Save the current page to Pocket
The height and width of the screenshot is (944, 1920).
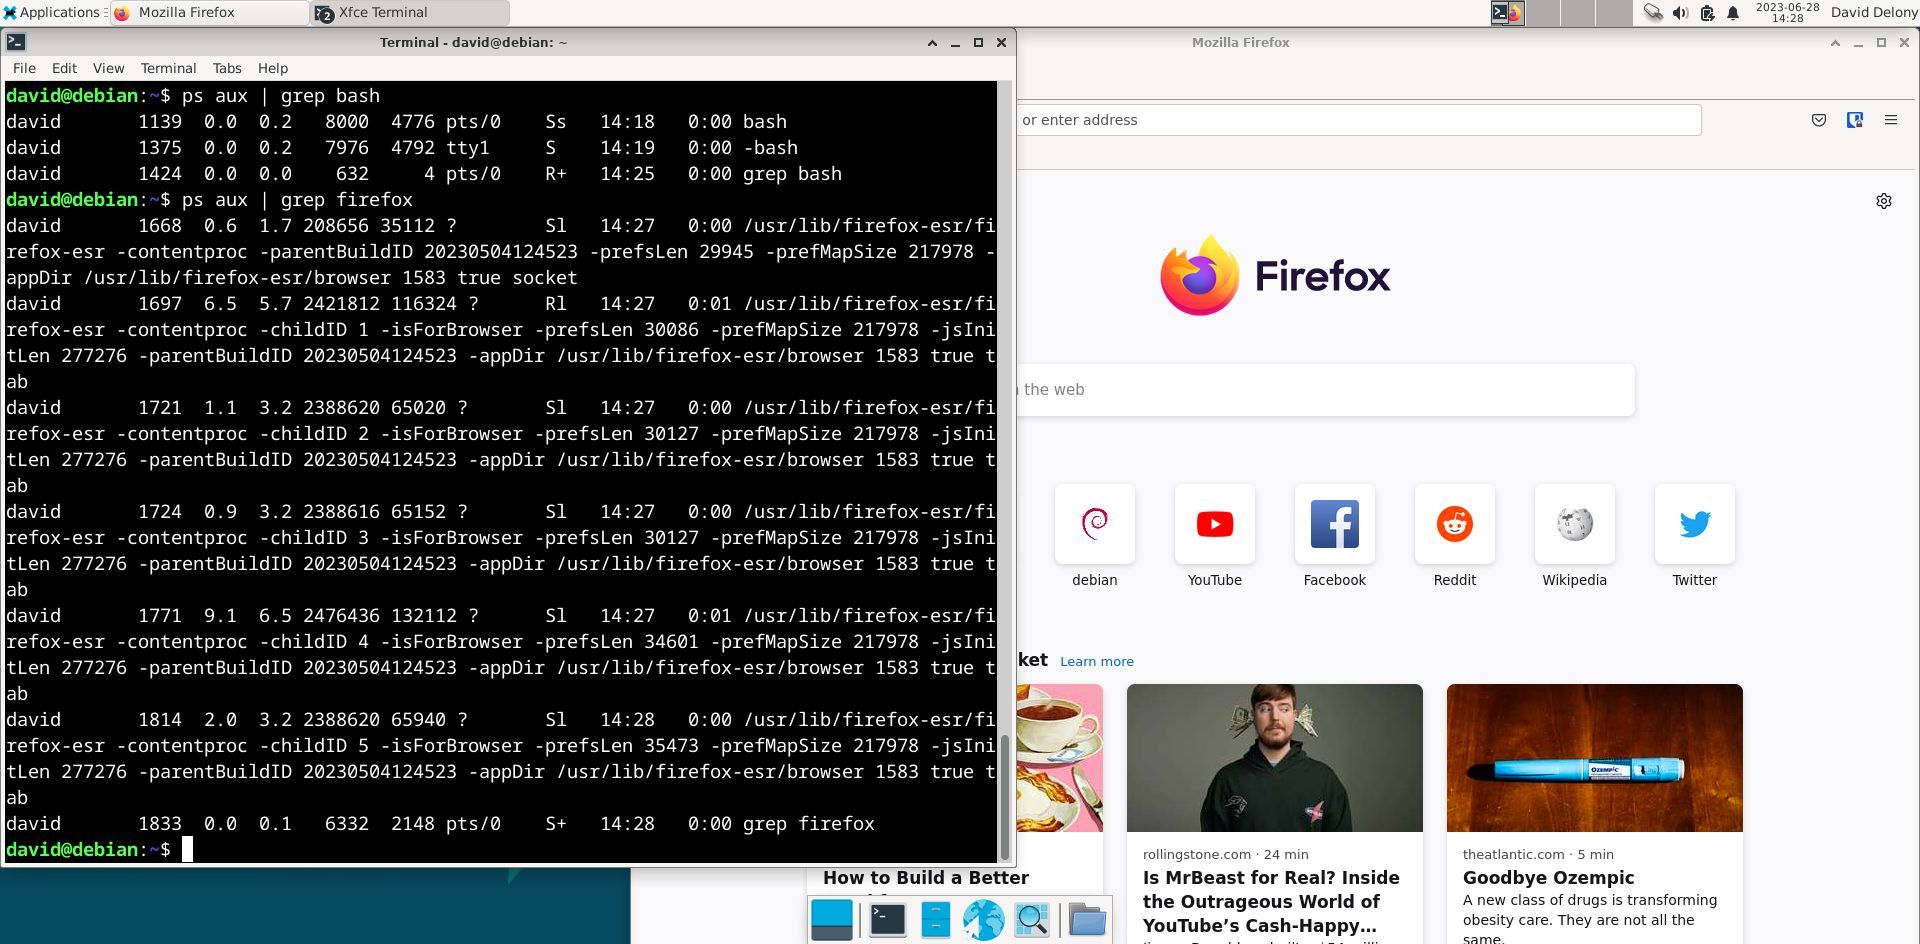1818,119
